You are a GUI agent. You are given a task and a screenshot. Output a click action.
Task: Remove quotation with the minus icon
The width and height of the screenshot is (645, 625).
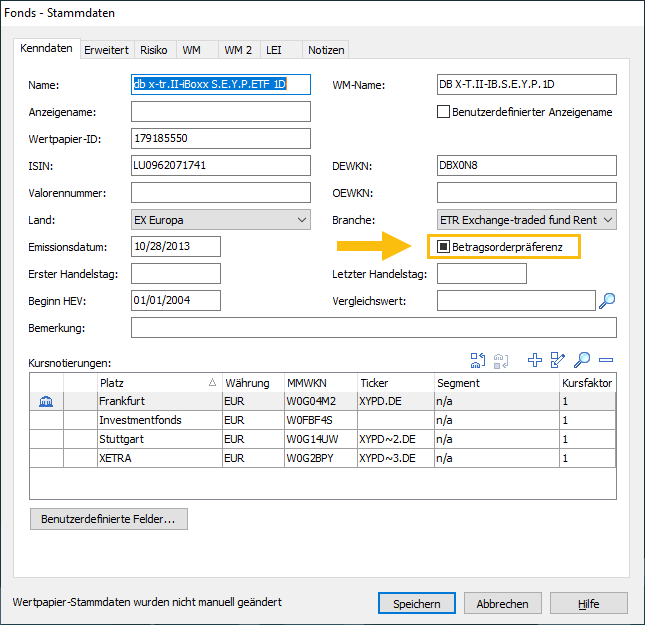click(x=605, y=361)
